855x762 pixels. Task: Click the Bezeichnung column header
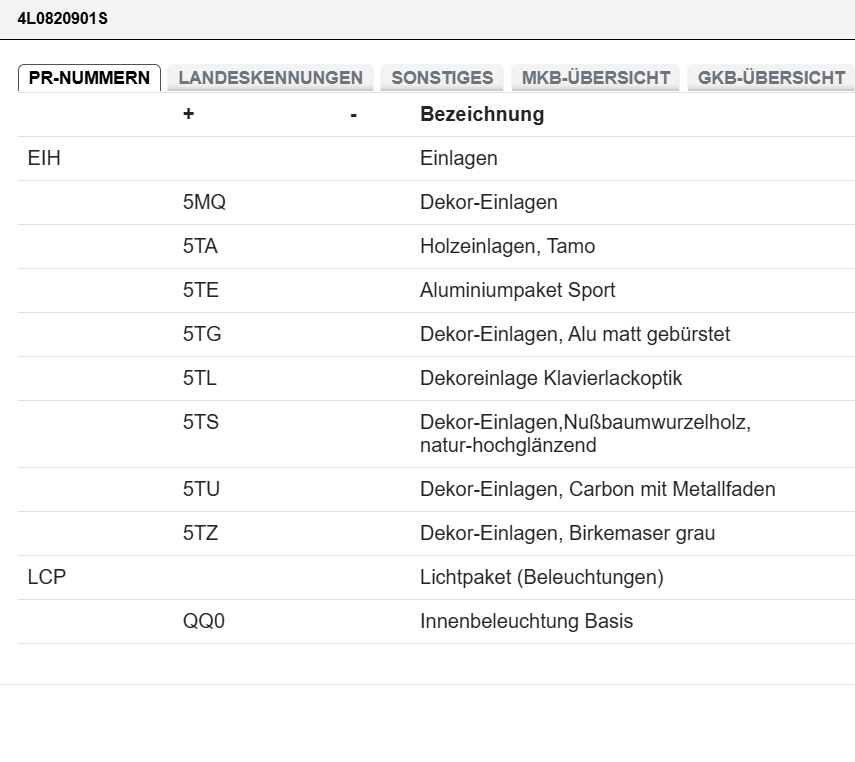tap(482, 114)
